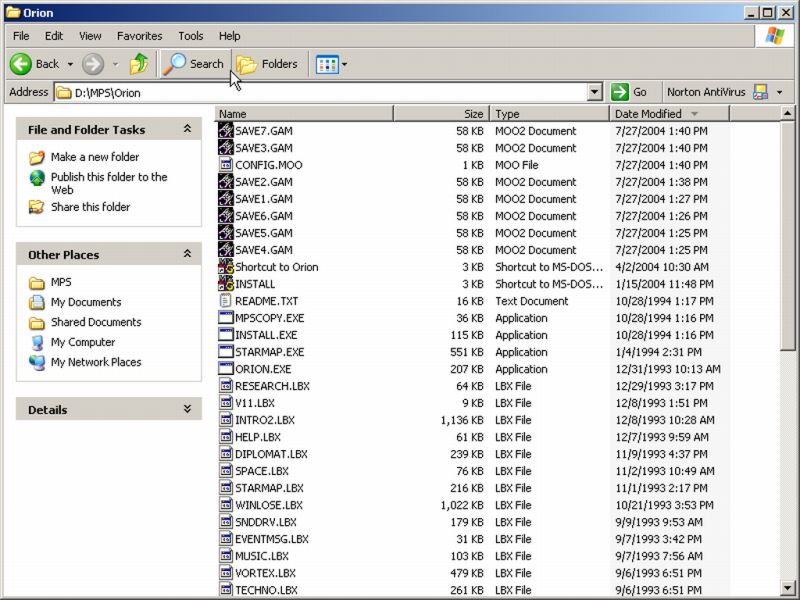Click the Up folder icon in toolbar

tap(139, 64)
